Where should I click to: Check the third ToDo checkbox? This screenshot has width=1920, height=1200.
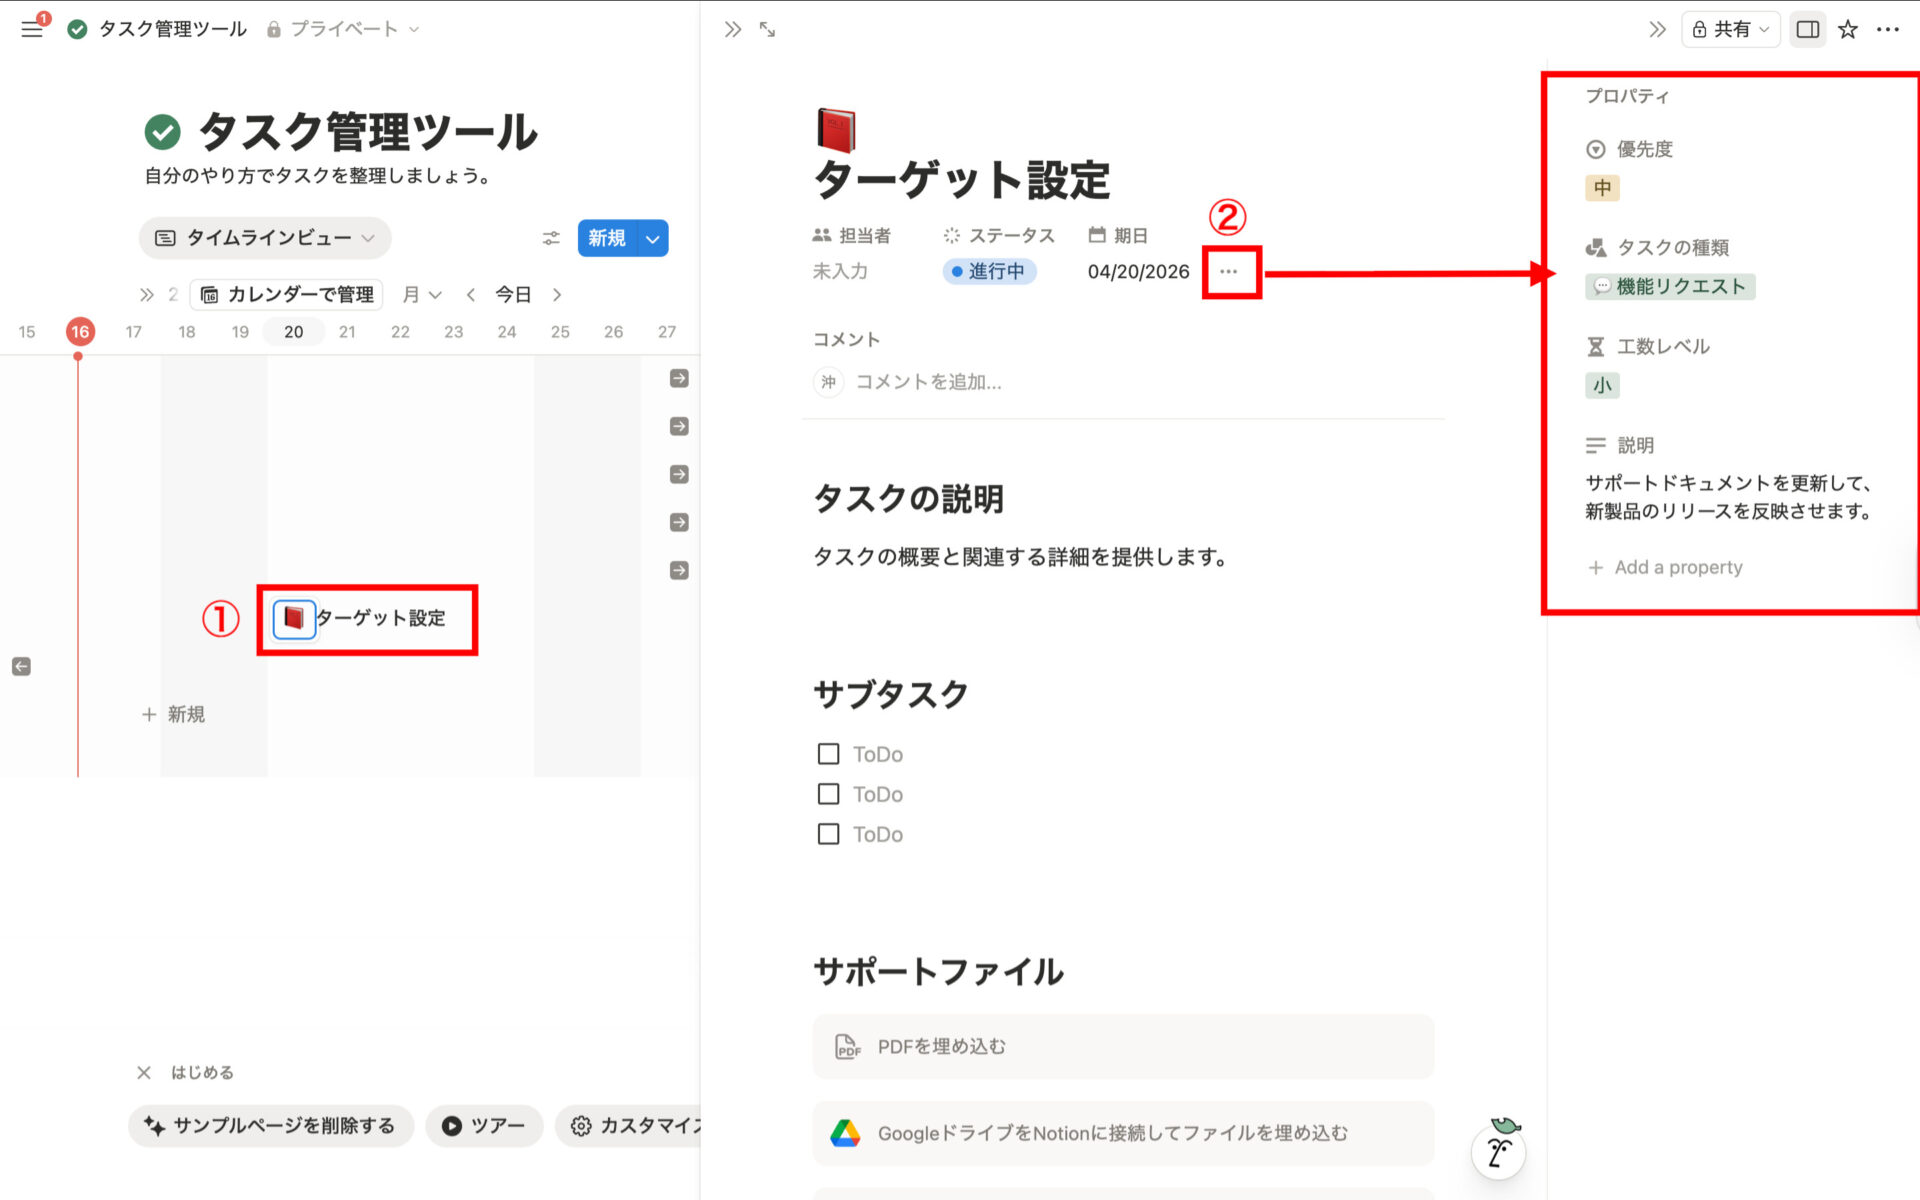[828, 834]
